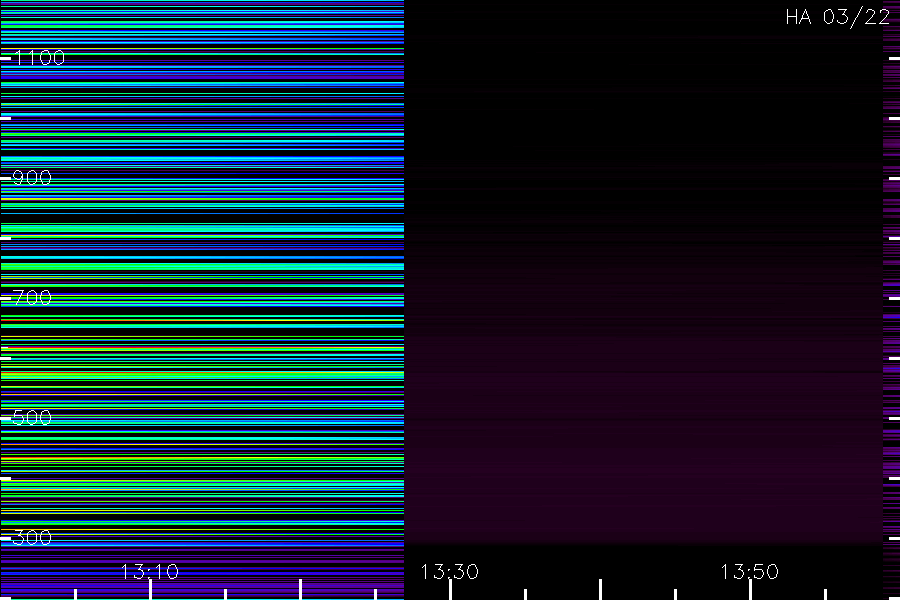Click the tick mark under 13:50
The height and width of the screenshot is (600, 900).
click(750, 590)
